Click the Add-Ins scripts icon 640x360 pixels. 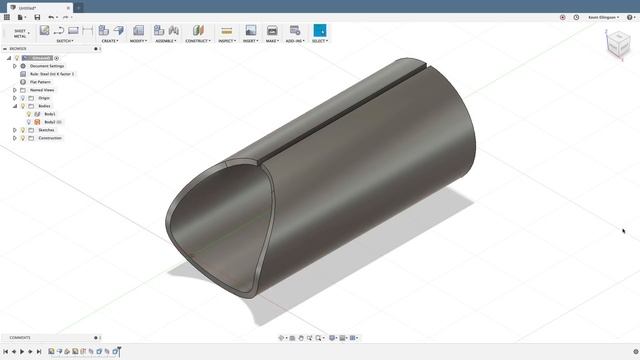(x=295, y=30)
